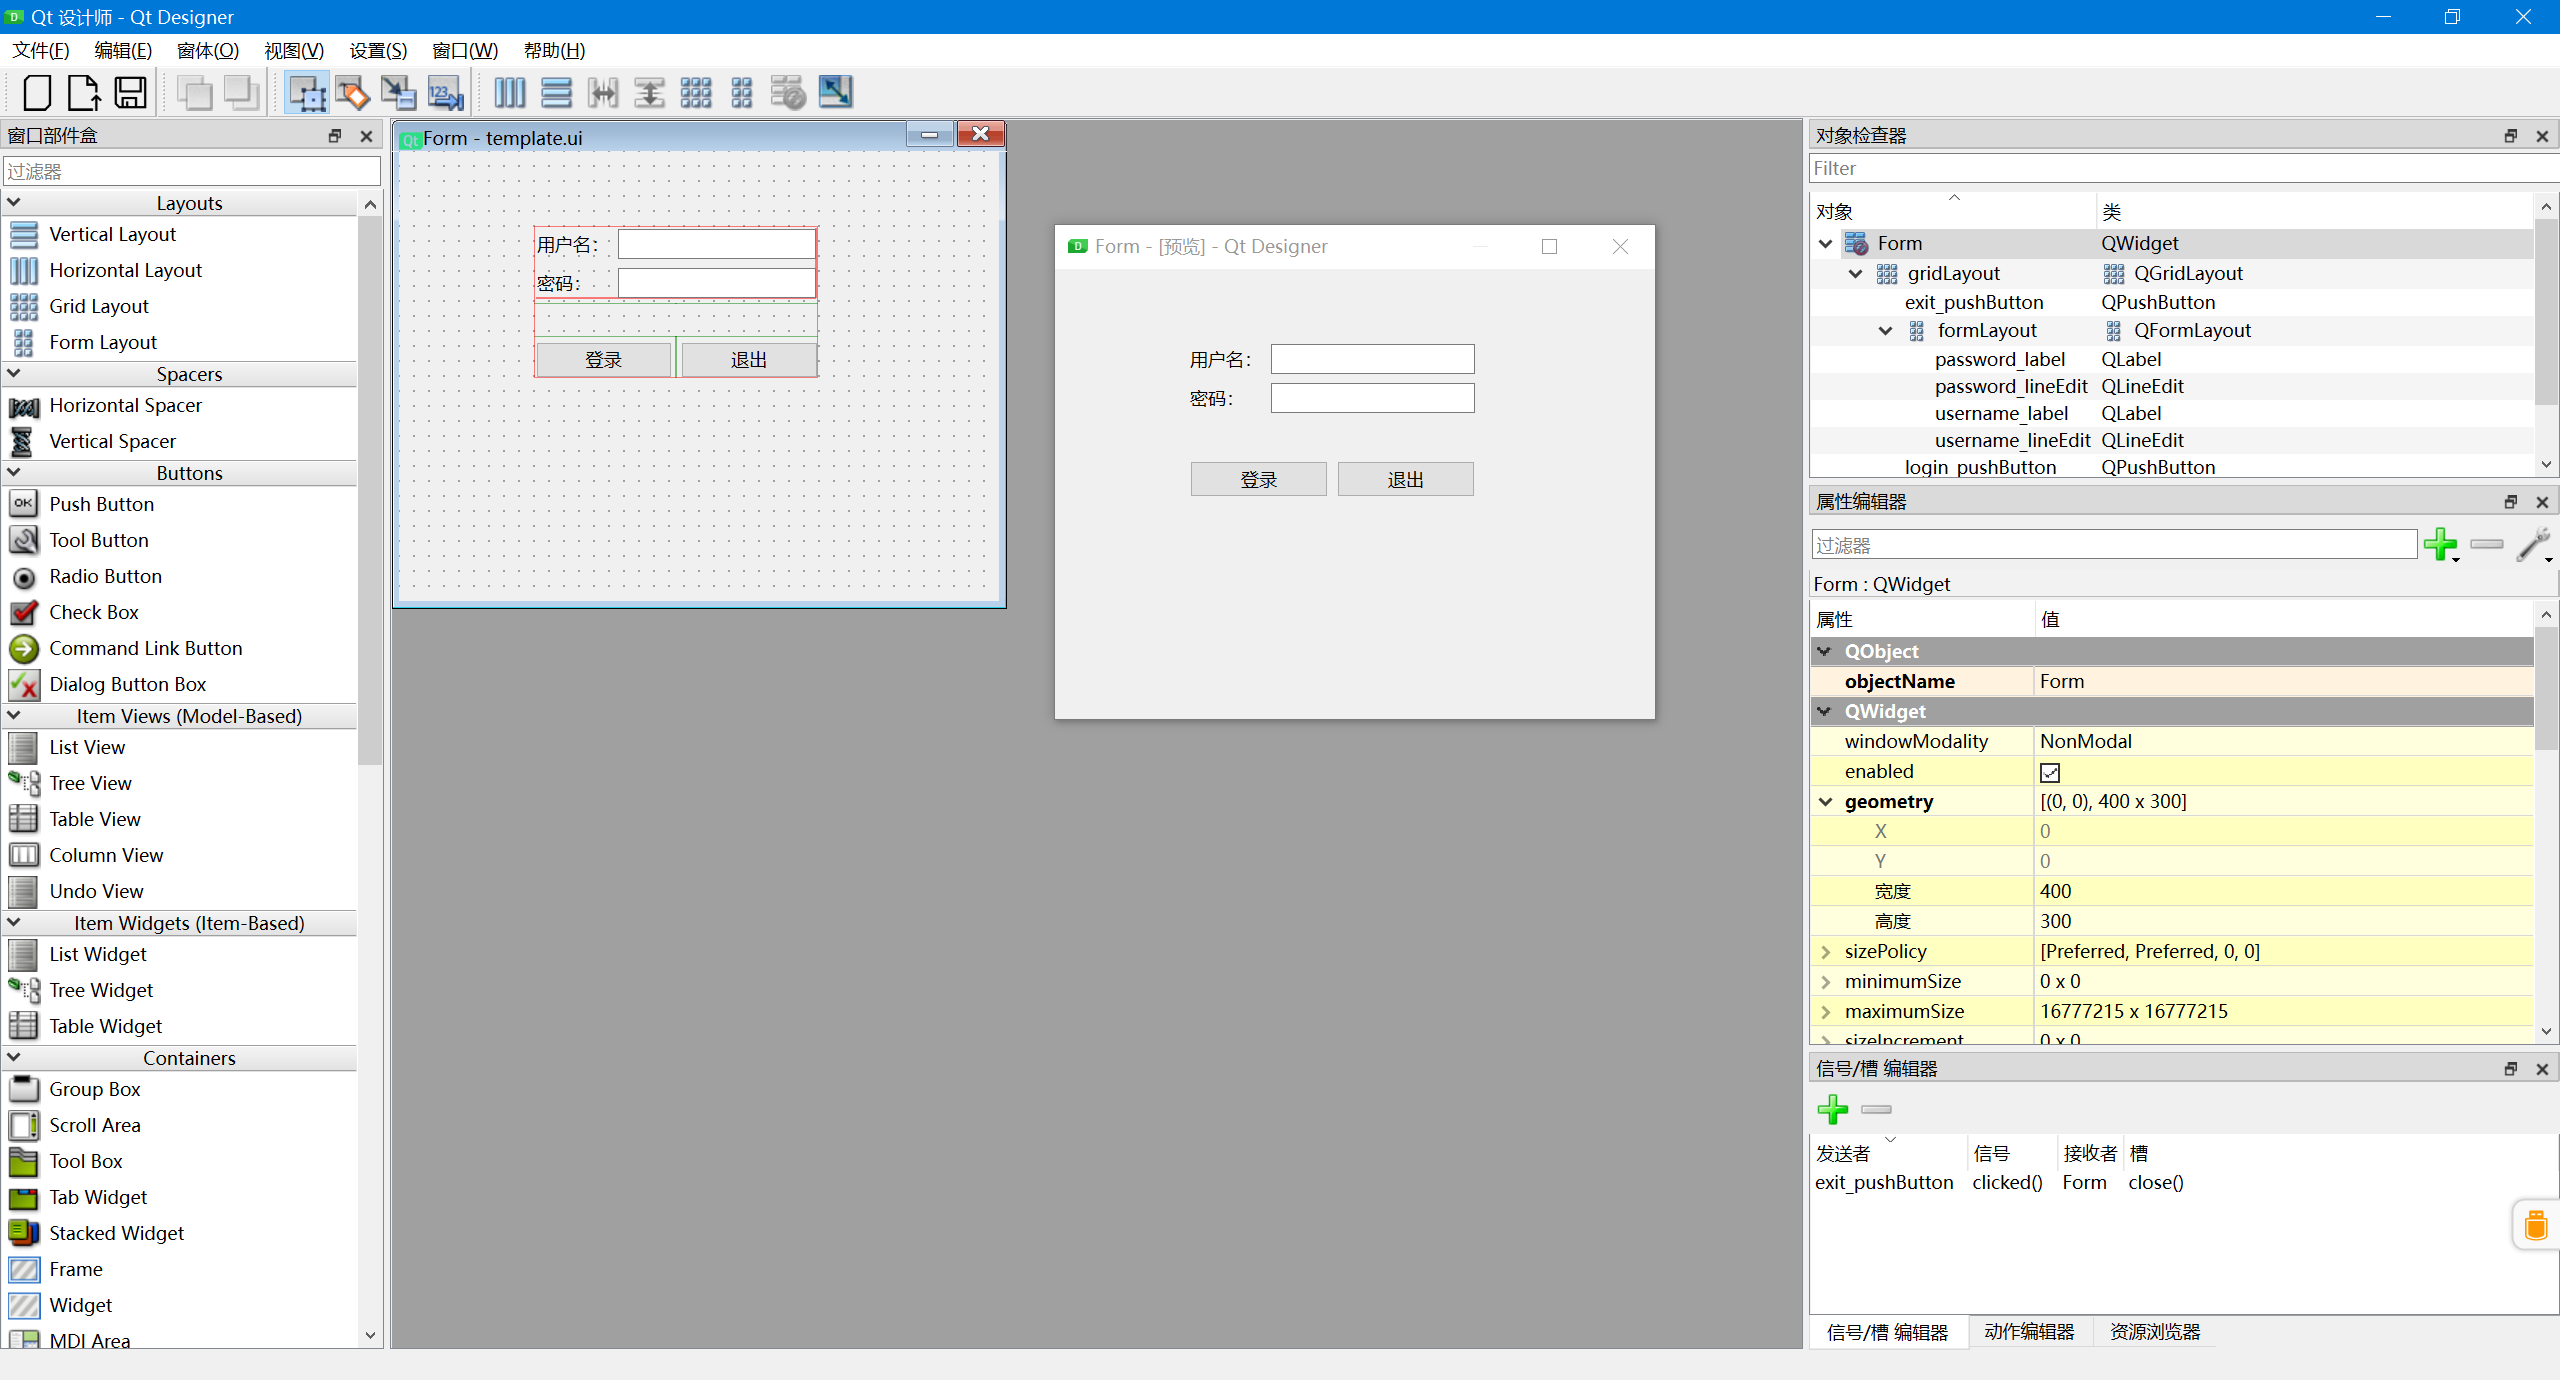Select the Edit Signals/Slots mode icon

(x=352, y=93)
